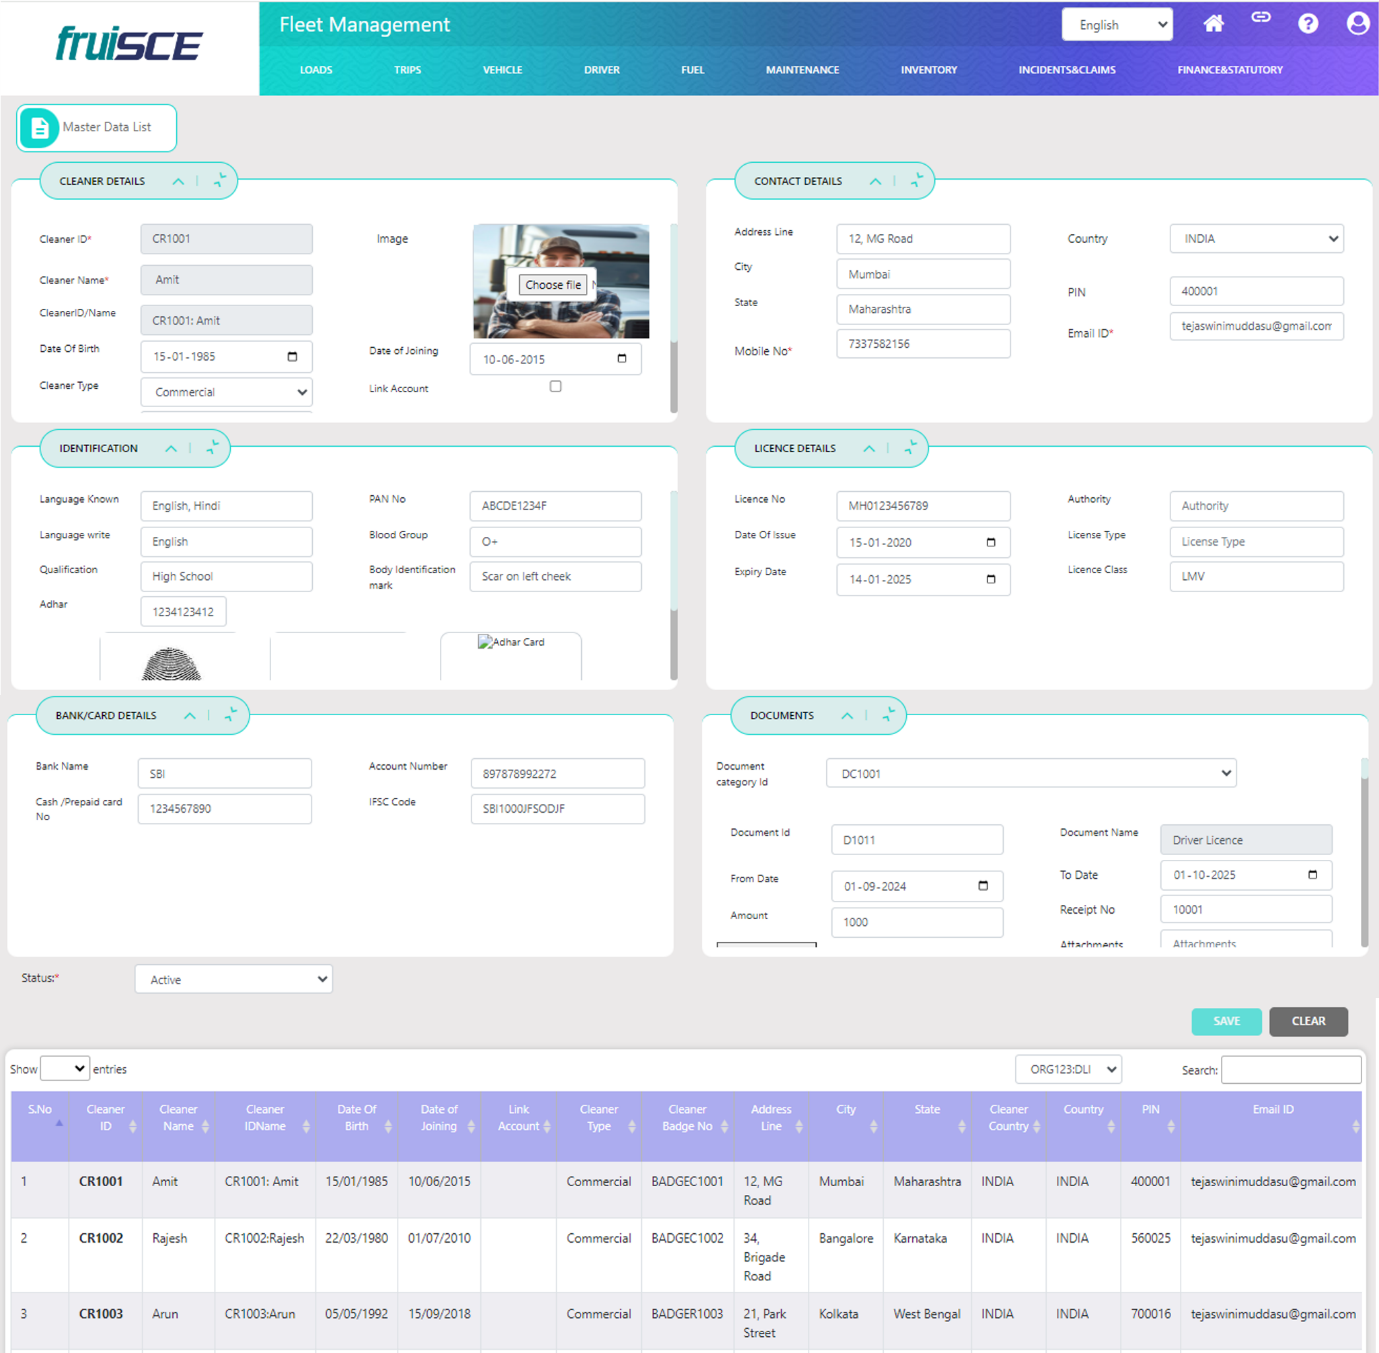The image size is (1379, 1353).
Task: Collapse the Identification panel chevron
Action: [x=171, y=448]
